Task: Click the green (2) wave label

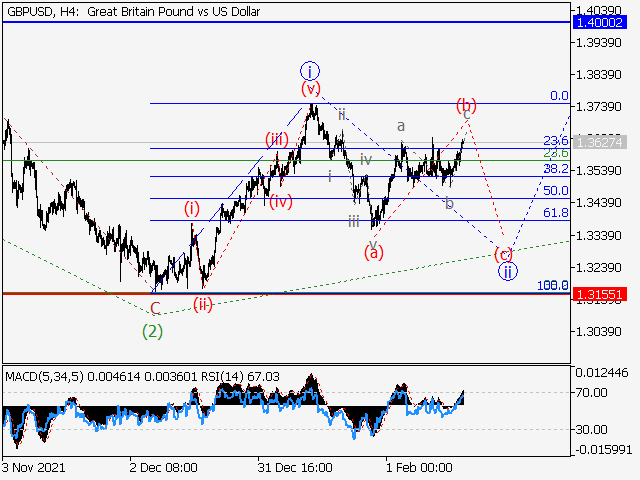Action: pyautogui.click(x=152, y=331)
